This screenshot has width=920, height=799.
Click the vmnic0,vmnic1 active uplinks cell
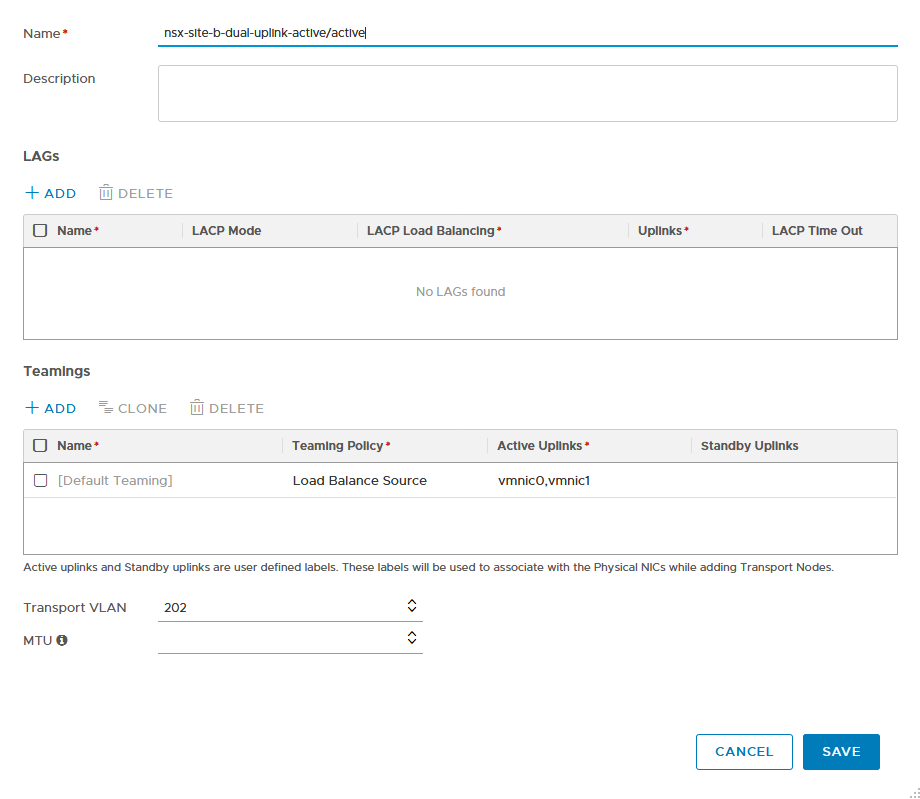coord(544,481)
